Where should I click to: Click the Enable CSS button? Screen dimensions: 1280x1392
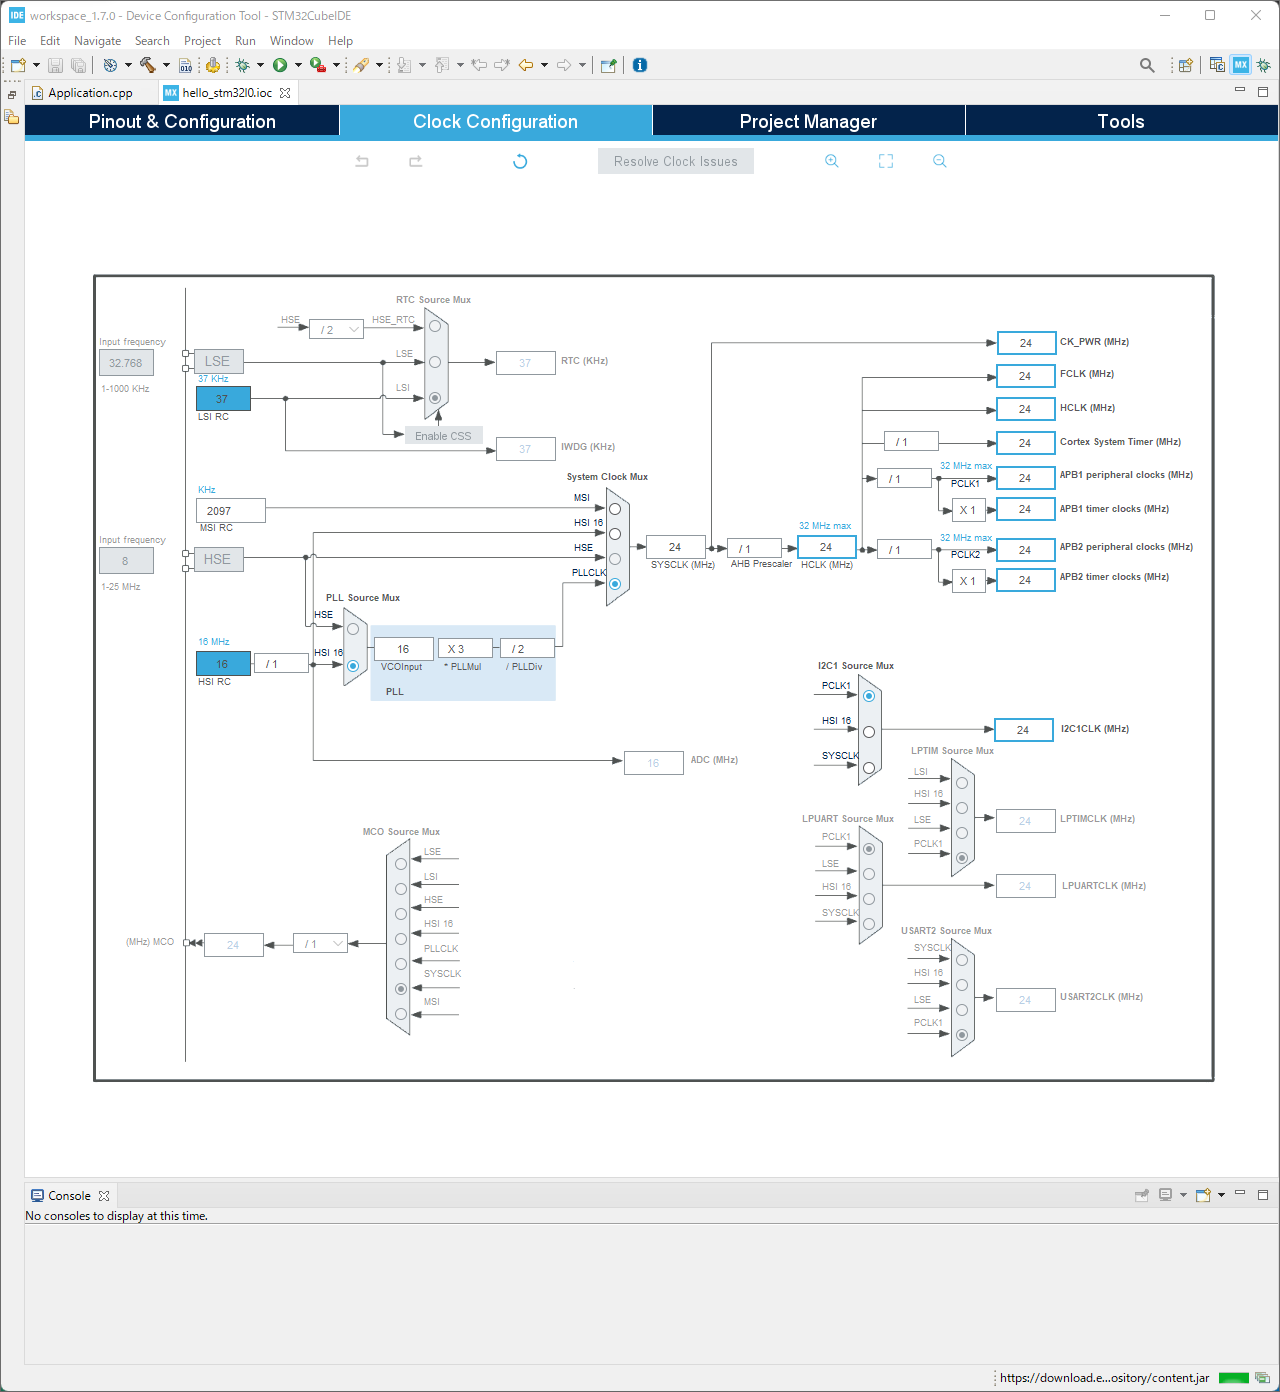(443, 436)
